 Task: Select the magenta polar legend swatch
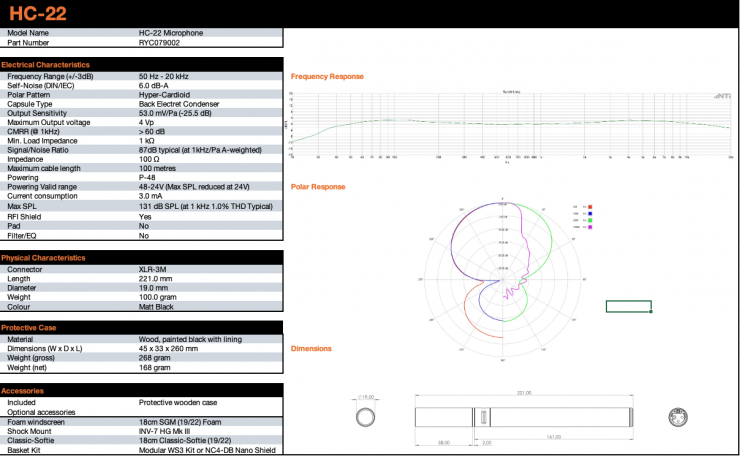click(591, 227)
